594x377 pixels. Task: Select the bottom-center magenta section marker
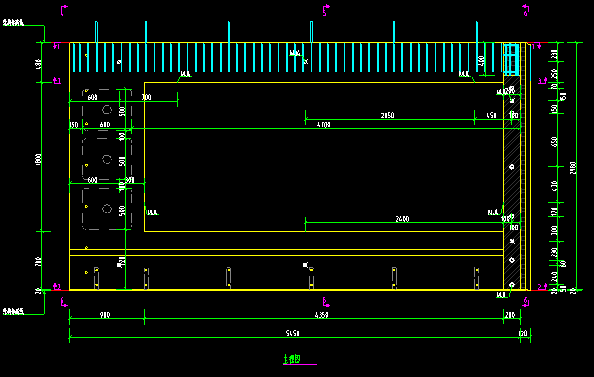(326, 302)
